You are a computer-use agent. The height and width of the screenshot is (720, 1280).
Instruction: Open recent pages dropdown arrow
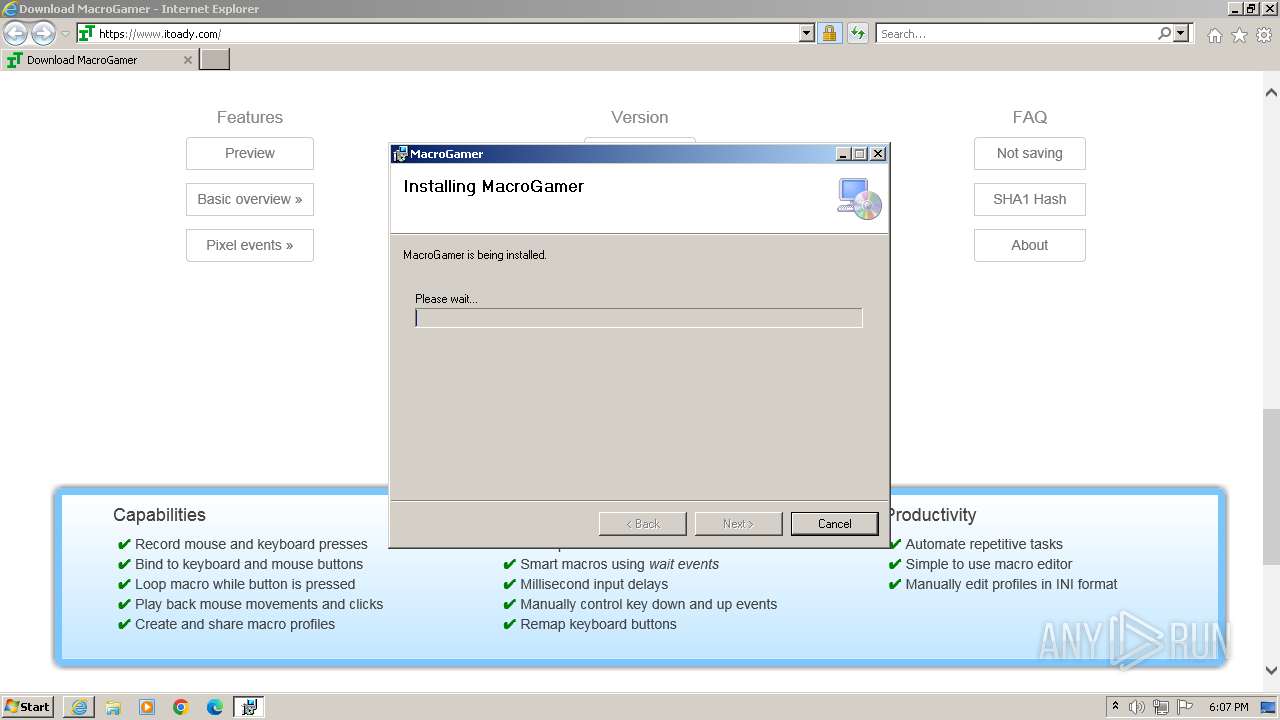[x=66, y=34]
